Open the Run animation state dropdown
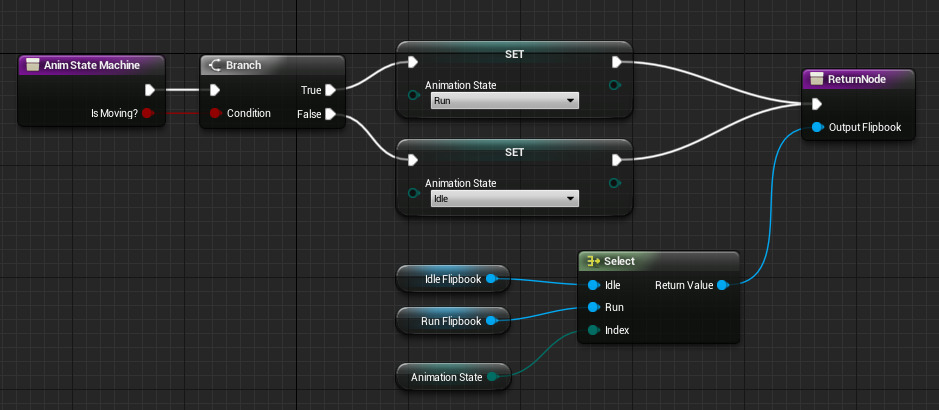The image size is (939, 410). [504, 101]
